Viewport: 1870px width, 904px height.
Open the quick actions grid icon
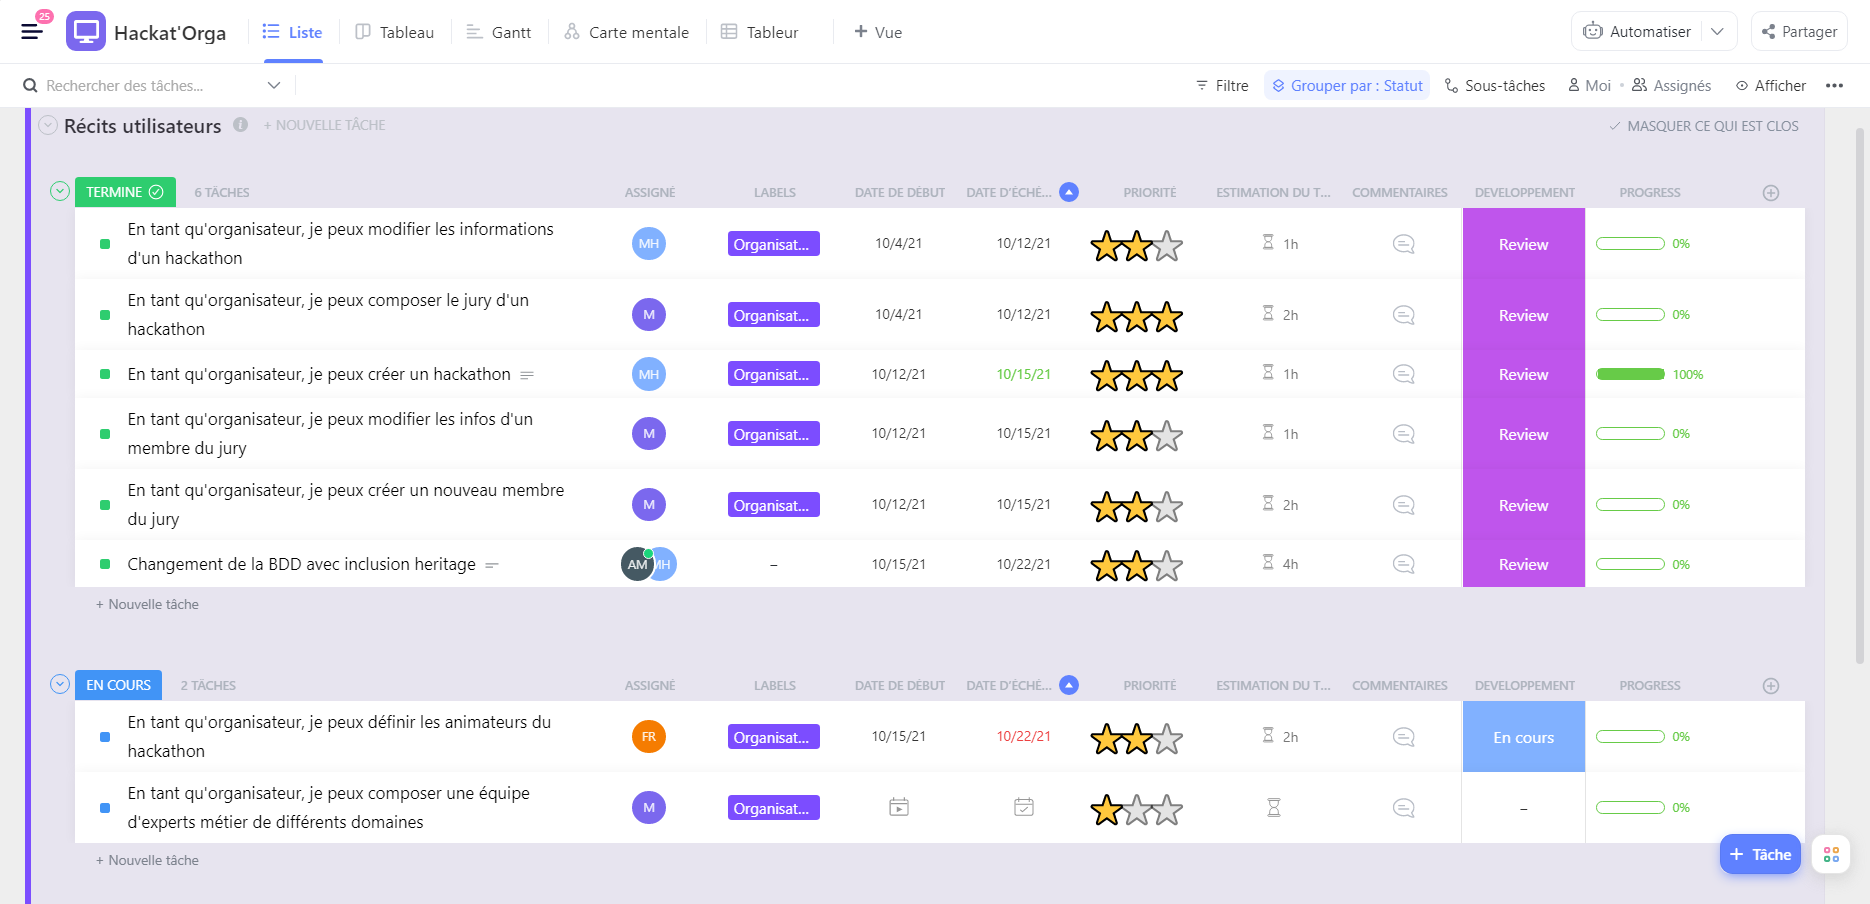[x=1831, y=855]
